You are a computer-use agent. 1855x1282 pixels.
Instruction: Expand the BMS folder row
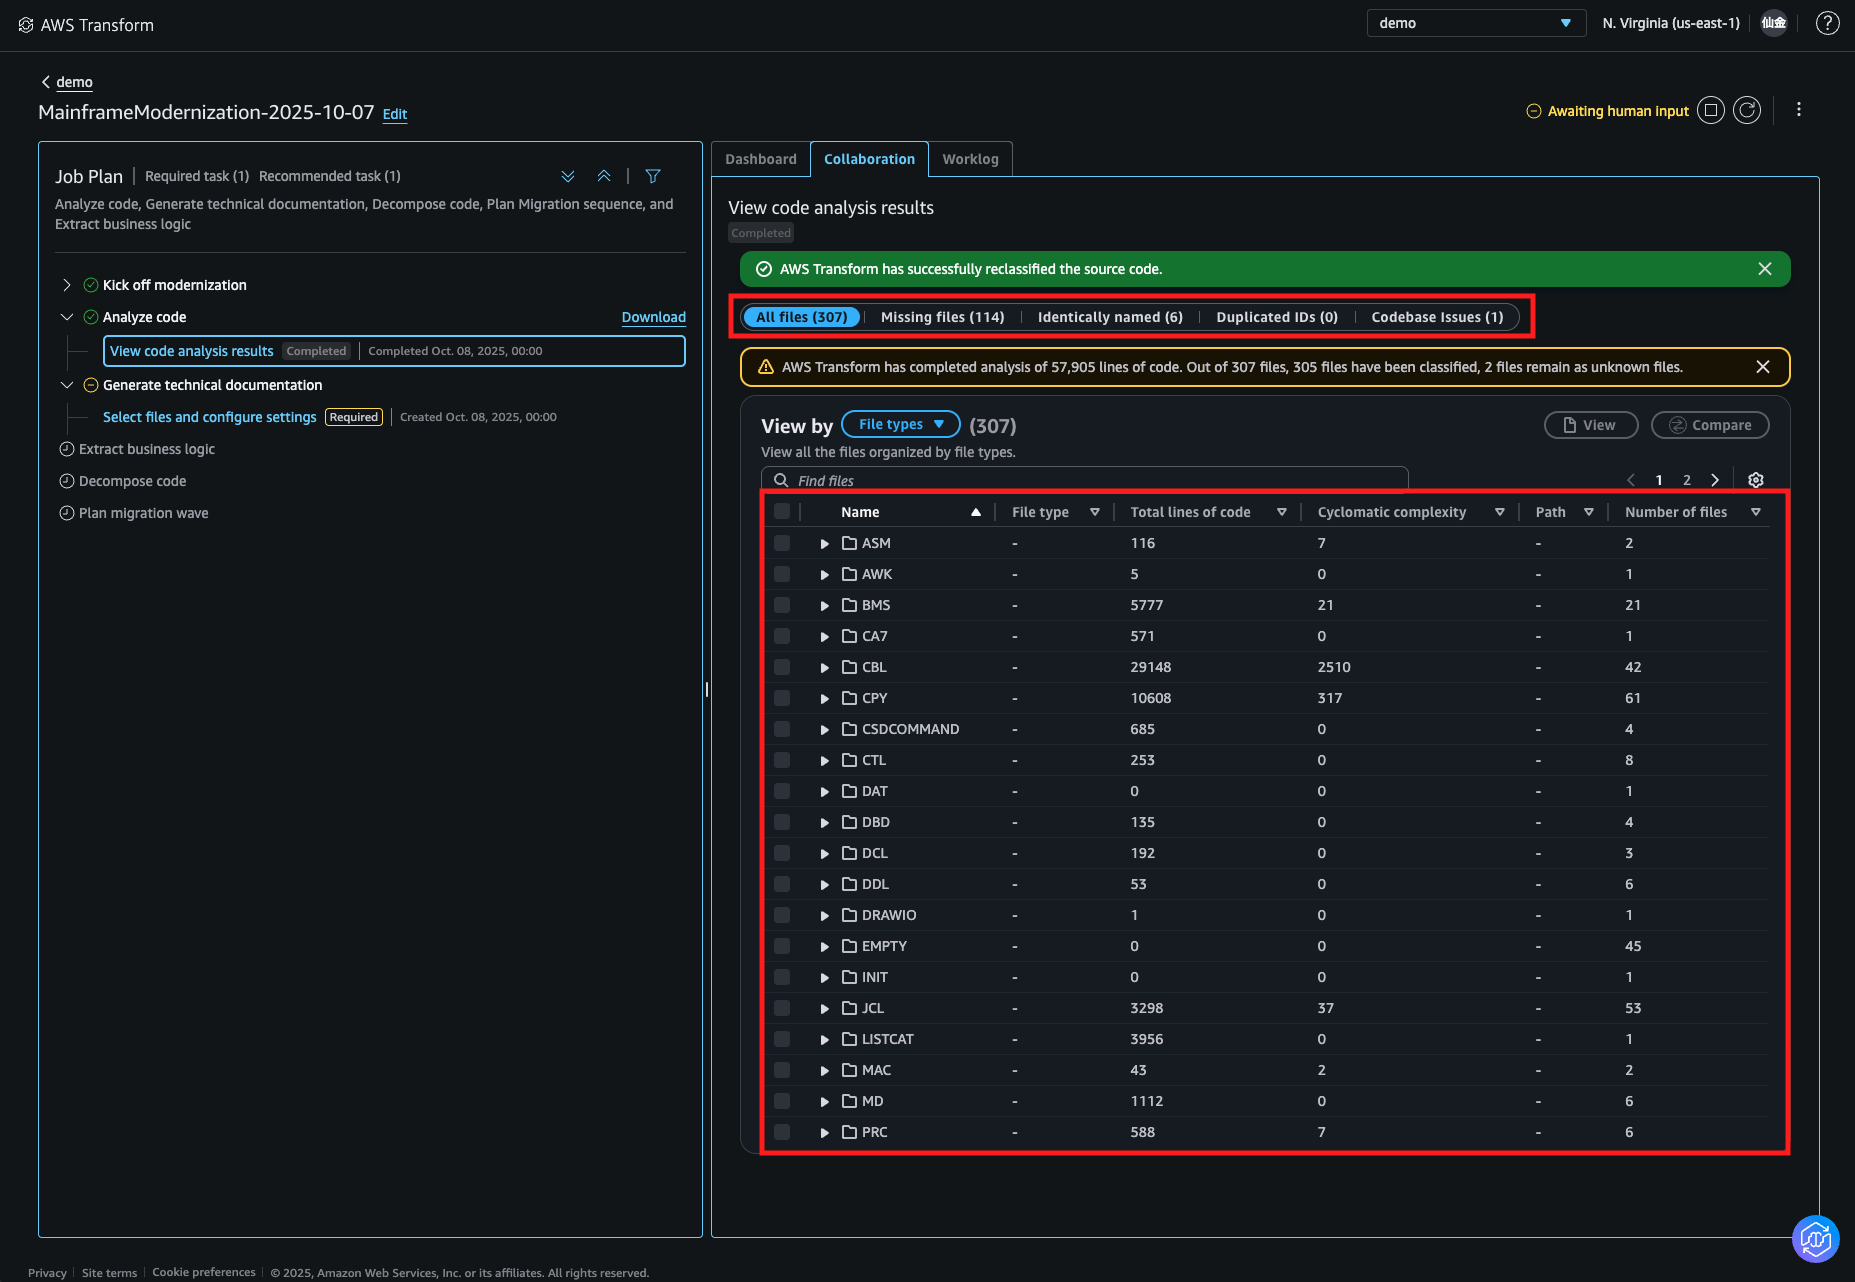tap(824, 606)
